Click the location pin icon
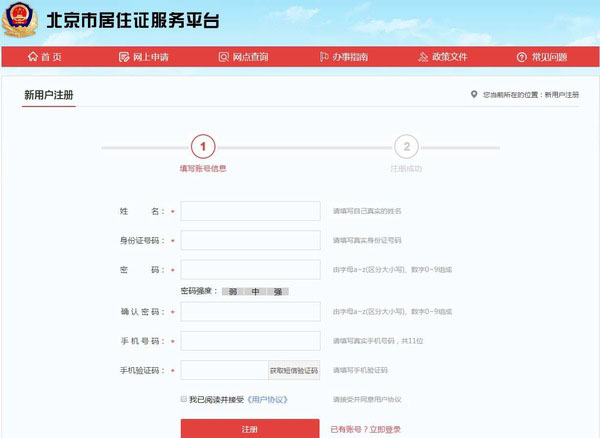This screenshot has height=438, width=600. click(473, 95)
